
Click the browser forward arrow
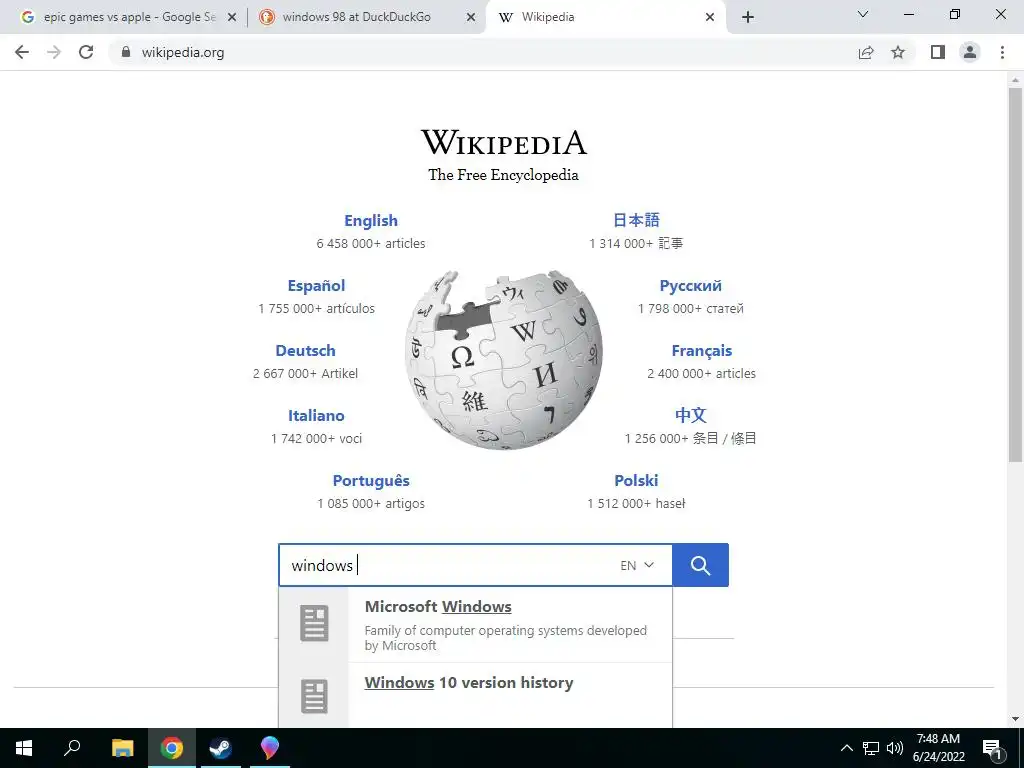[54, 52]
